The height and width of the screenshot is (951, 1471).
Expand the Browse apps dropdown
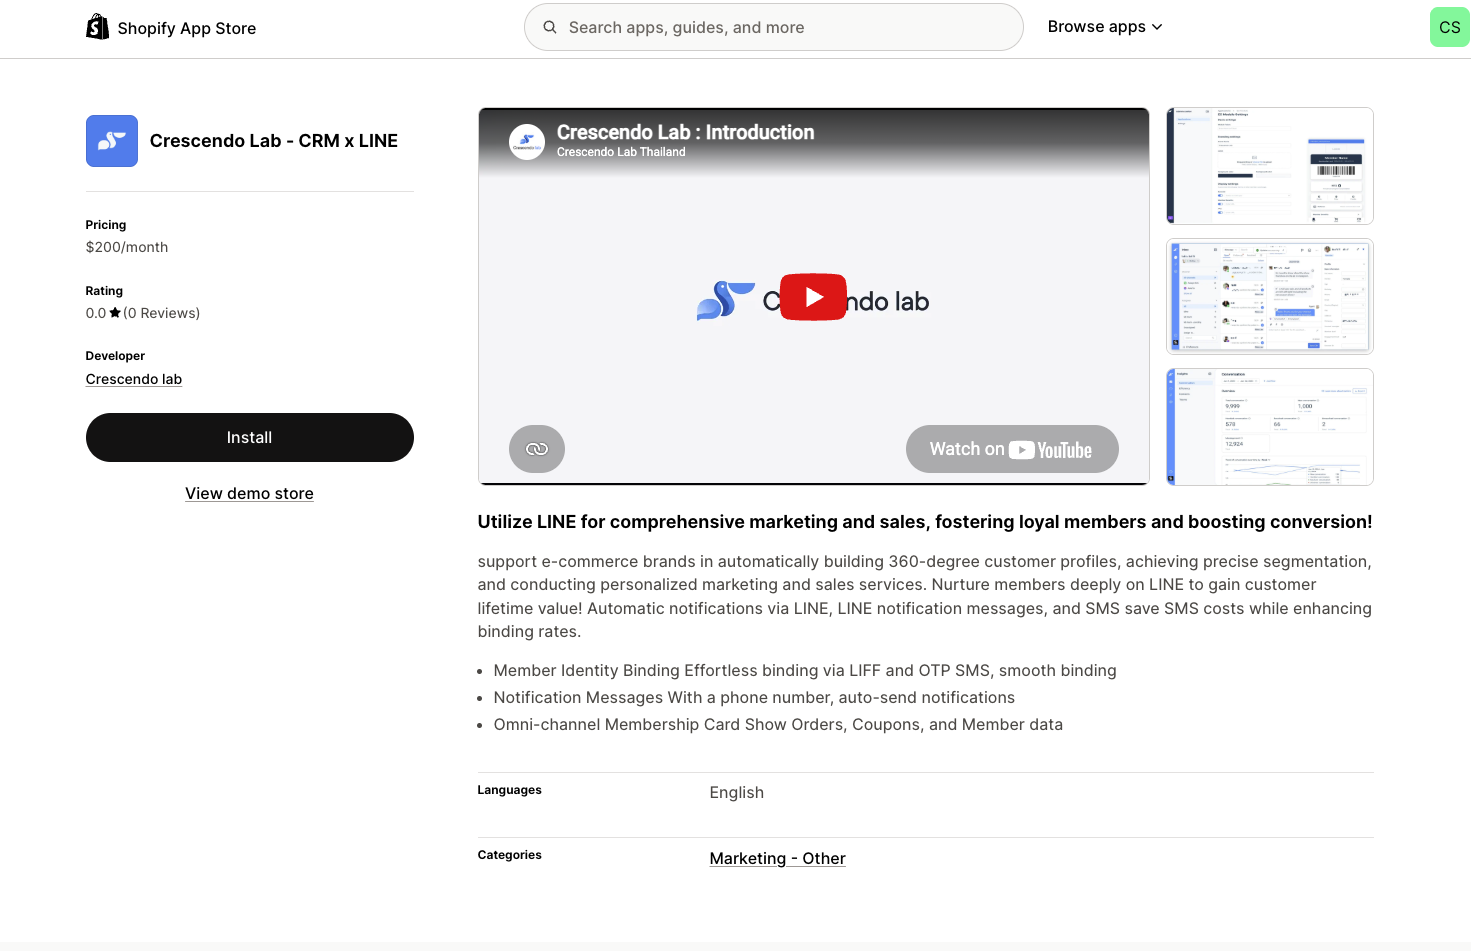pos(1105,27)
